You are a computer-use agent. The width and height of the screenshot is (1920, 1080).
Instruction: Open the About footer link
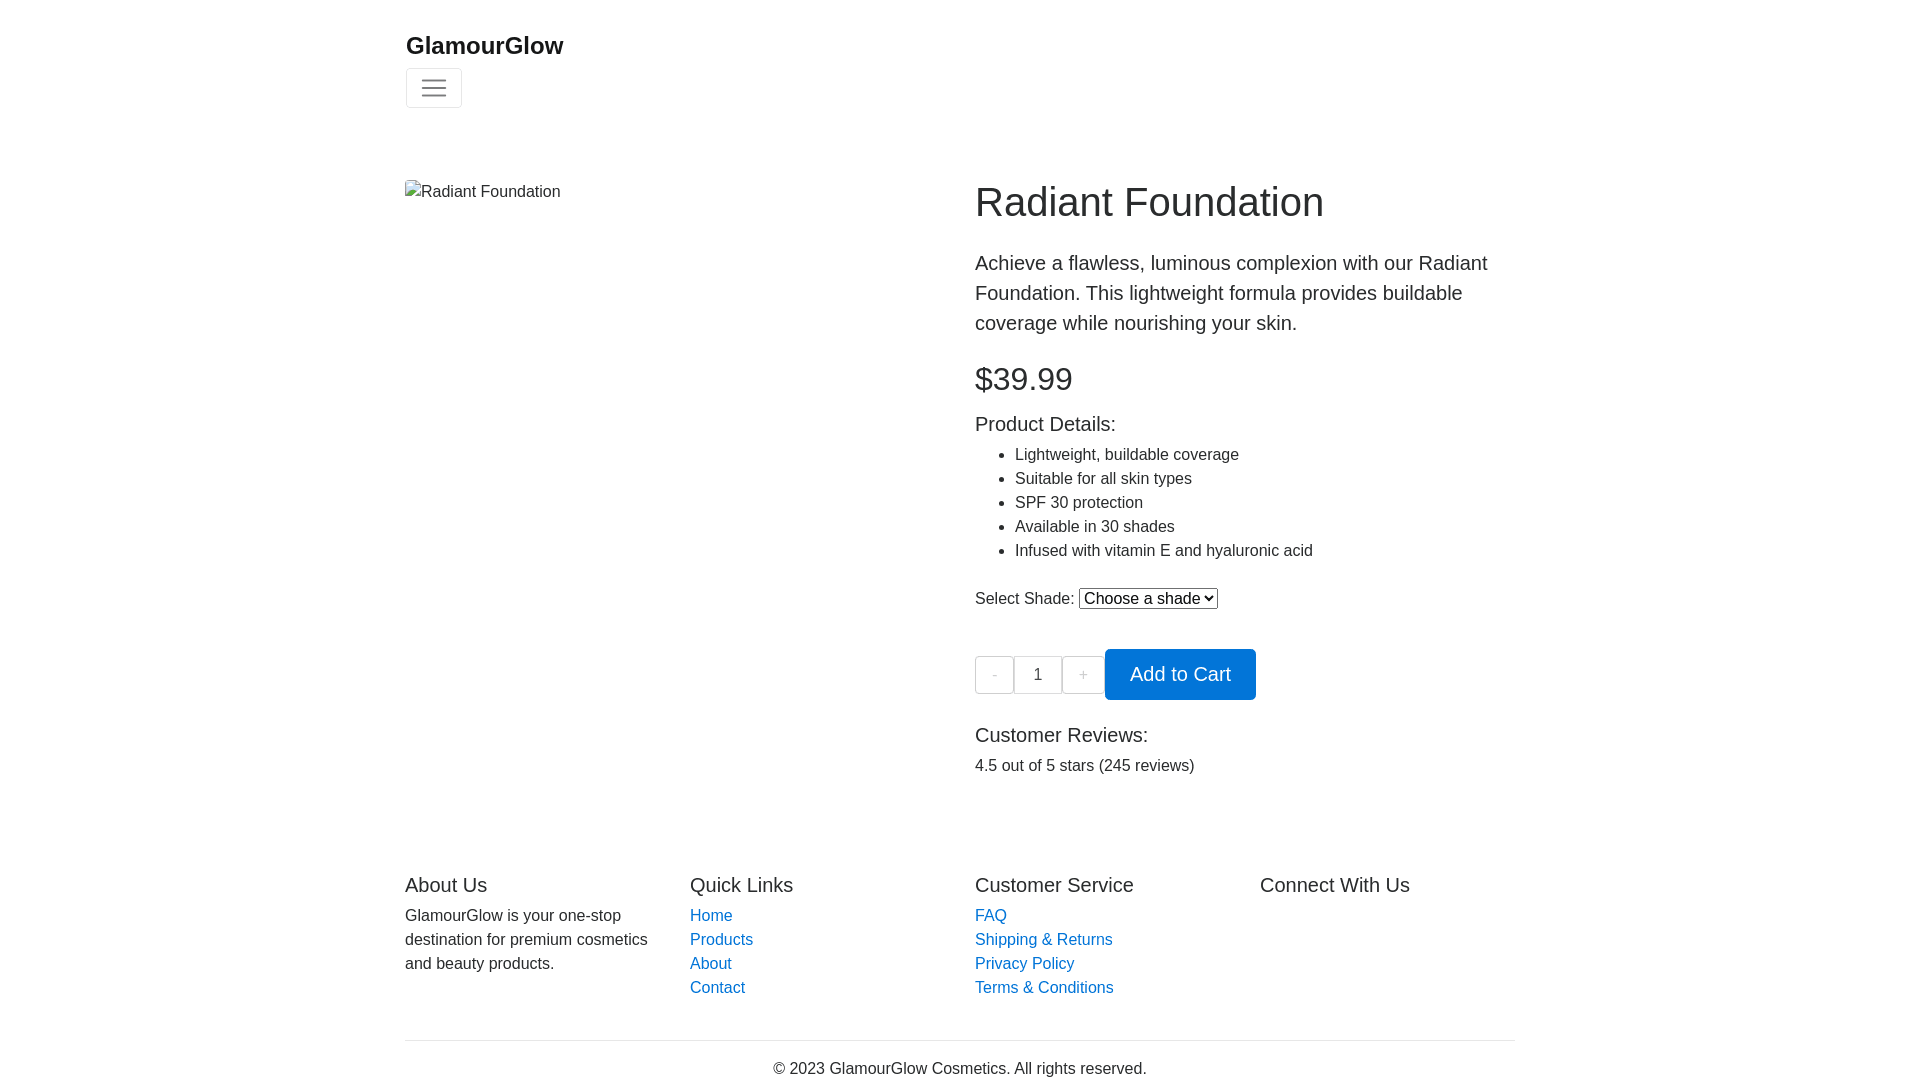pyautogui.click(x=711, y=963)
